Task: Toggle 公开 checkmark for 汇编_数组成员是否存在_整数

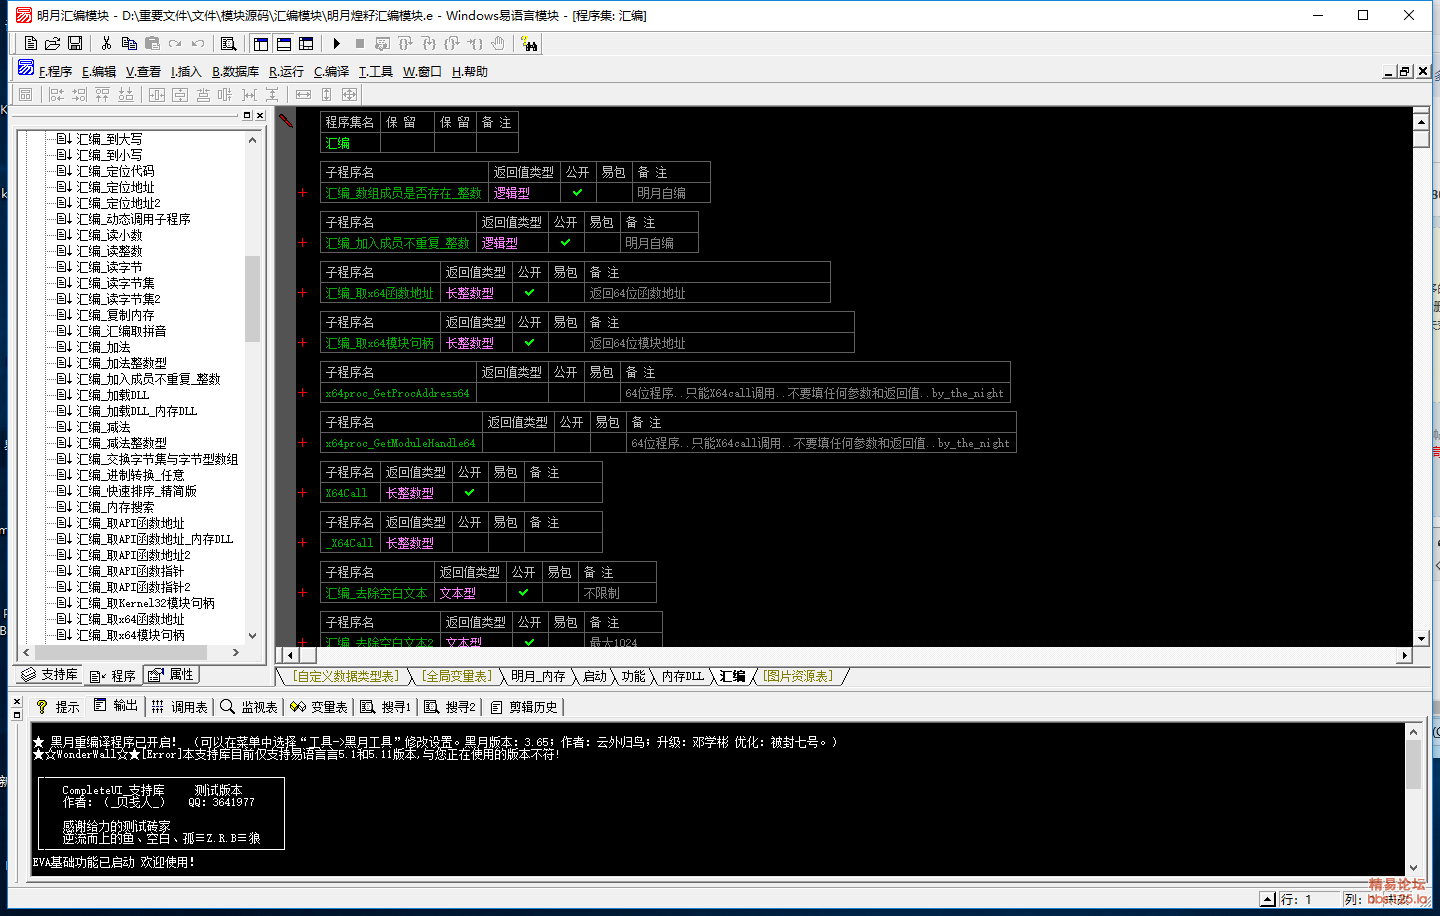Action: pyautogui.click(x=577, y=192)
